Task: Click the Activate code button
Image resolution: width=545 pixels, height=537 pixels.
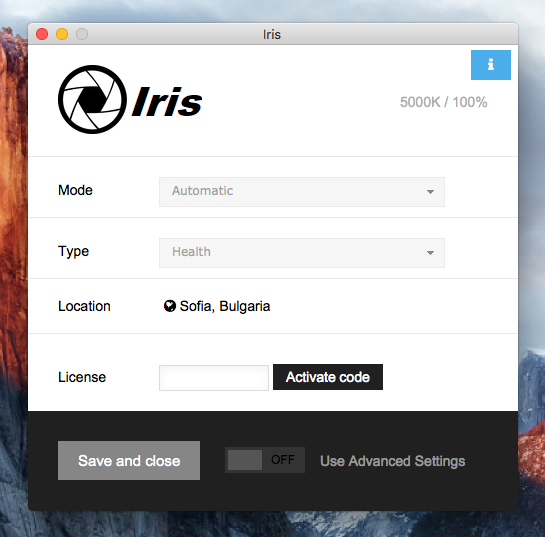Action: [328, 377]
